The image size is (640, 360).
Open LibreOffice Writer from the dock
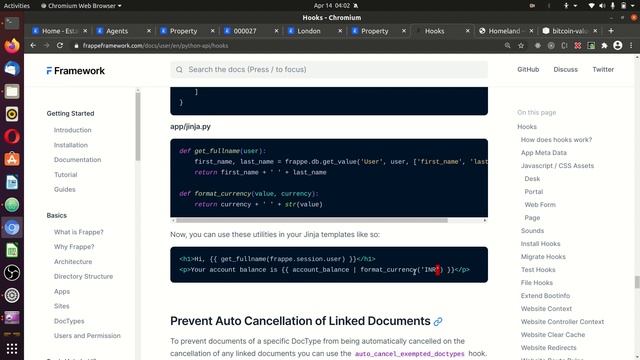[12, 182]
